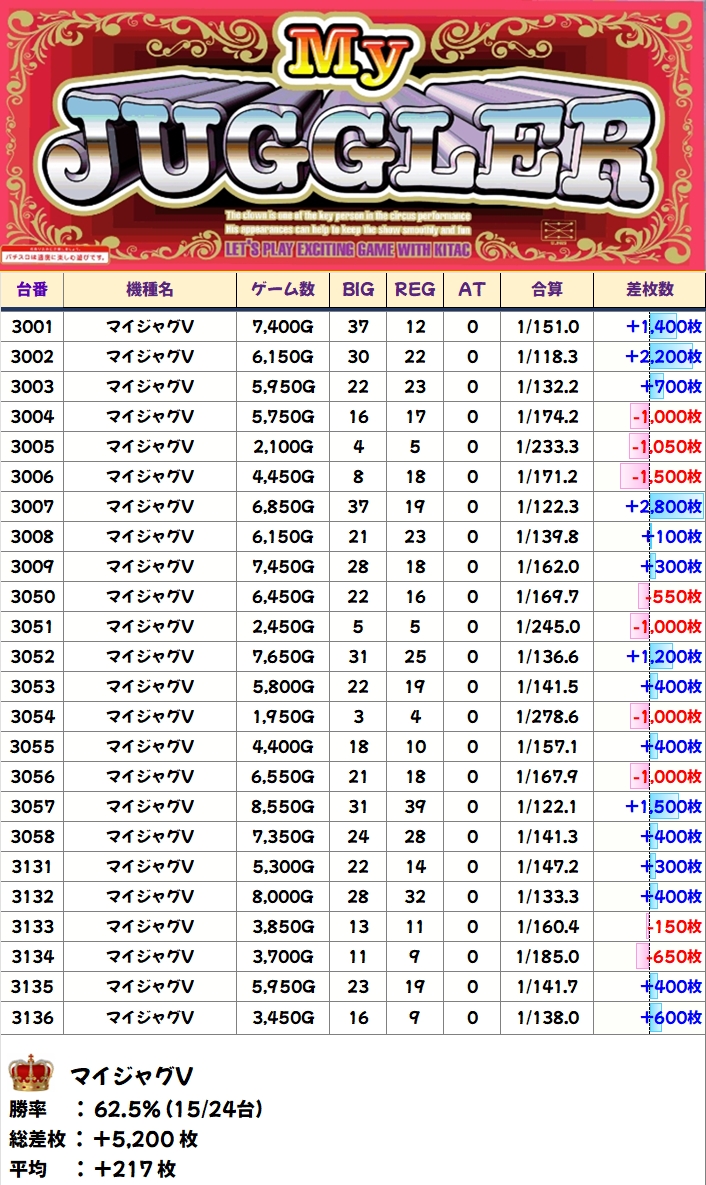Click the 差枚数 column header
The width and height of the screenshot is (706, 1185).
pos(649,289)
